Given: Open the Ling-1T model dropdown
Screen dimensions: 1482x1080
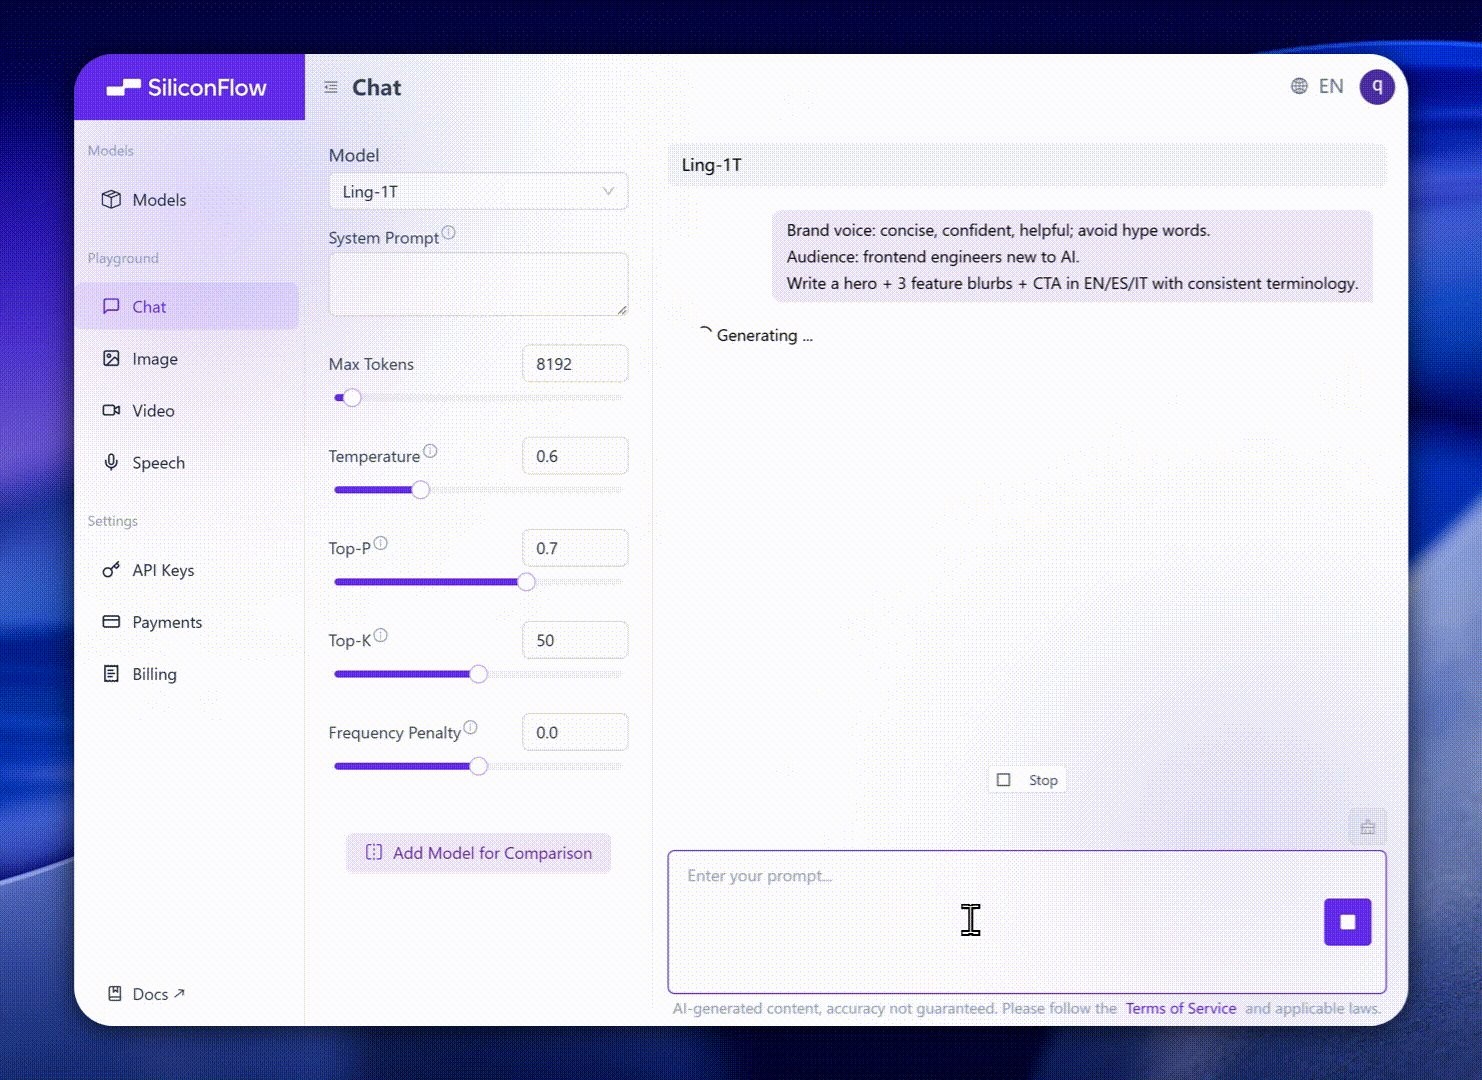Looking at the screenshot, I should click(478, 191).
